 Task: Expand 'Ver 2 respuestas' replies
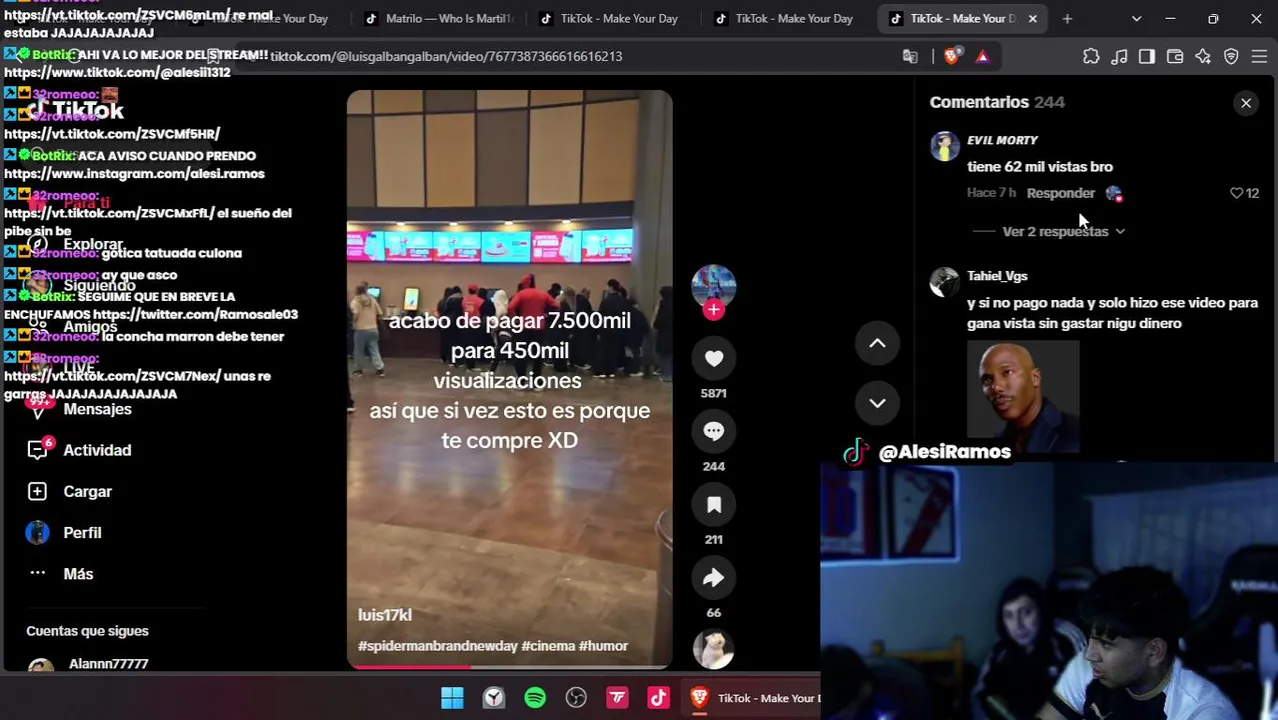coord(1063,231)
